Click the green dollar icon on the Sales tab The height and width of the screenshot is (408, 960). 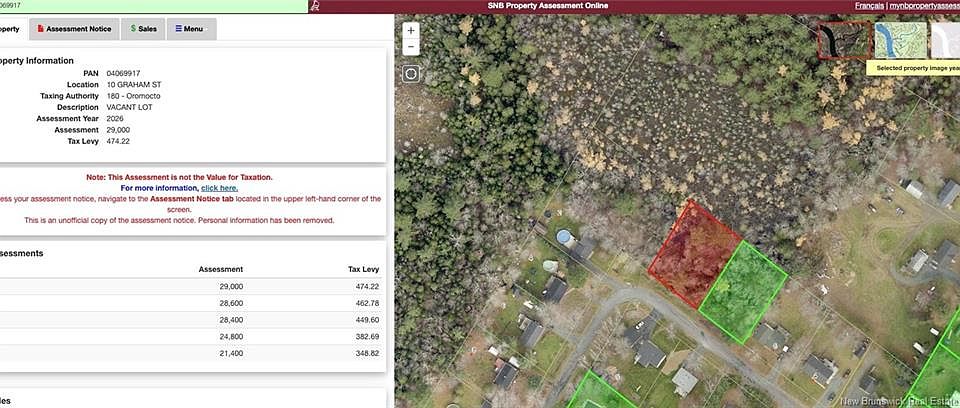[133, 29]
